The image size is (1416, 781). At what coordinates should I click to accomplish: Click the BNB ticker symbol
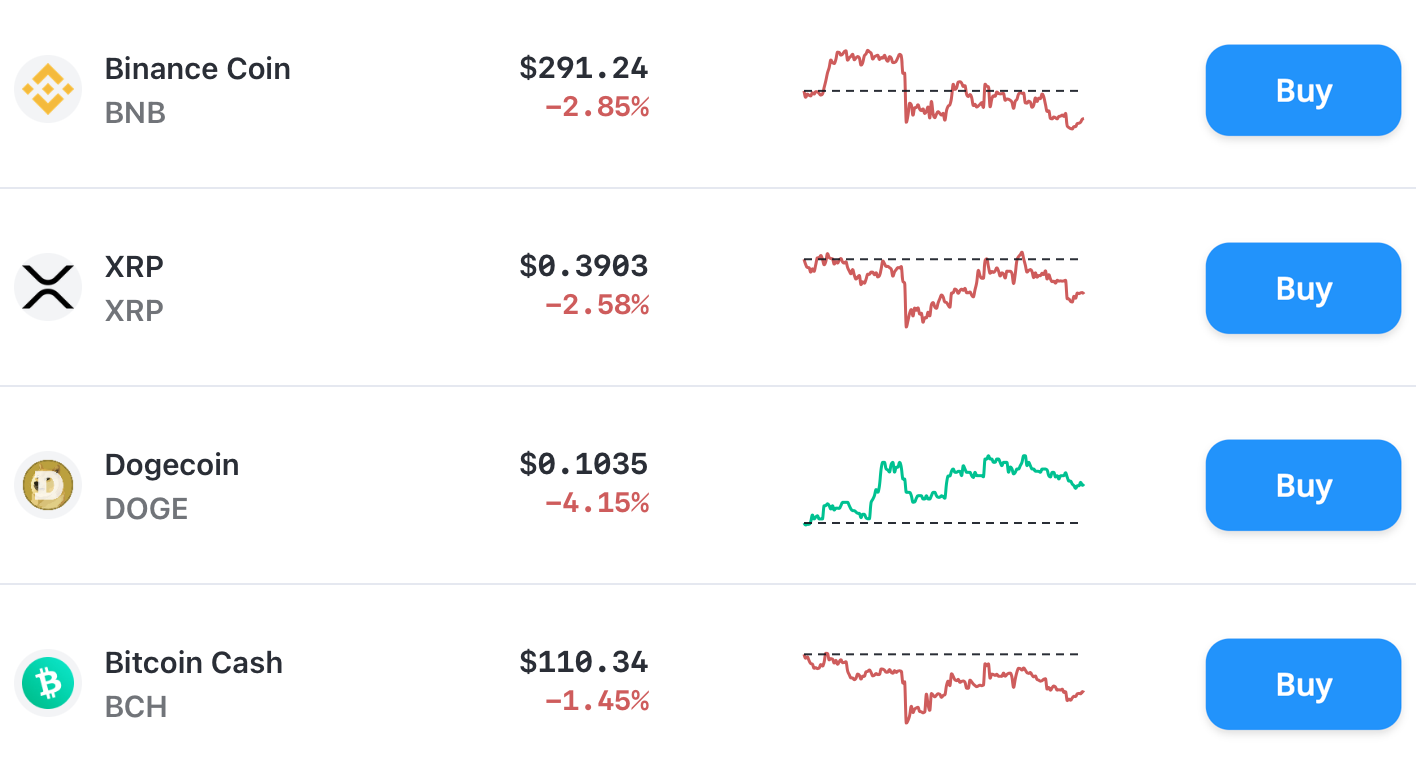pos(134,113)
